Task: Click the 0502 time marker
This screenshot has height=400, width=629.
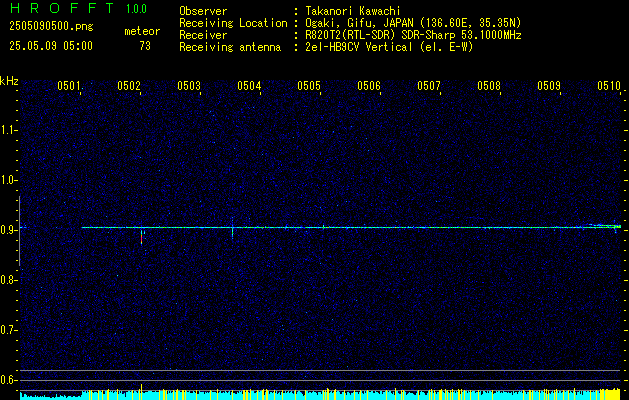Action: pyautogui.click(x=129, y=85)
